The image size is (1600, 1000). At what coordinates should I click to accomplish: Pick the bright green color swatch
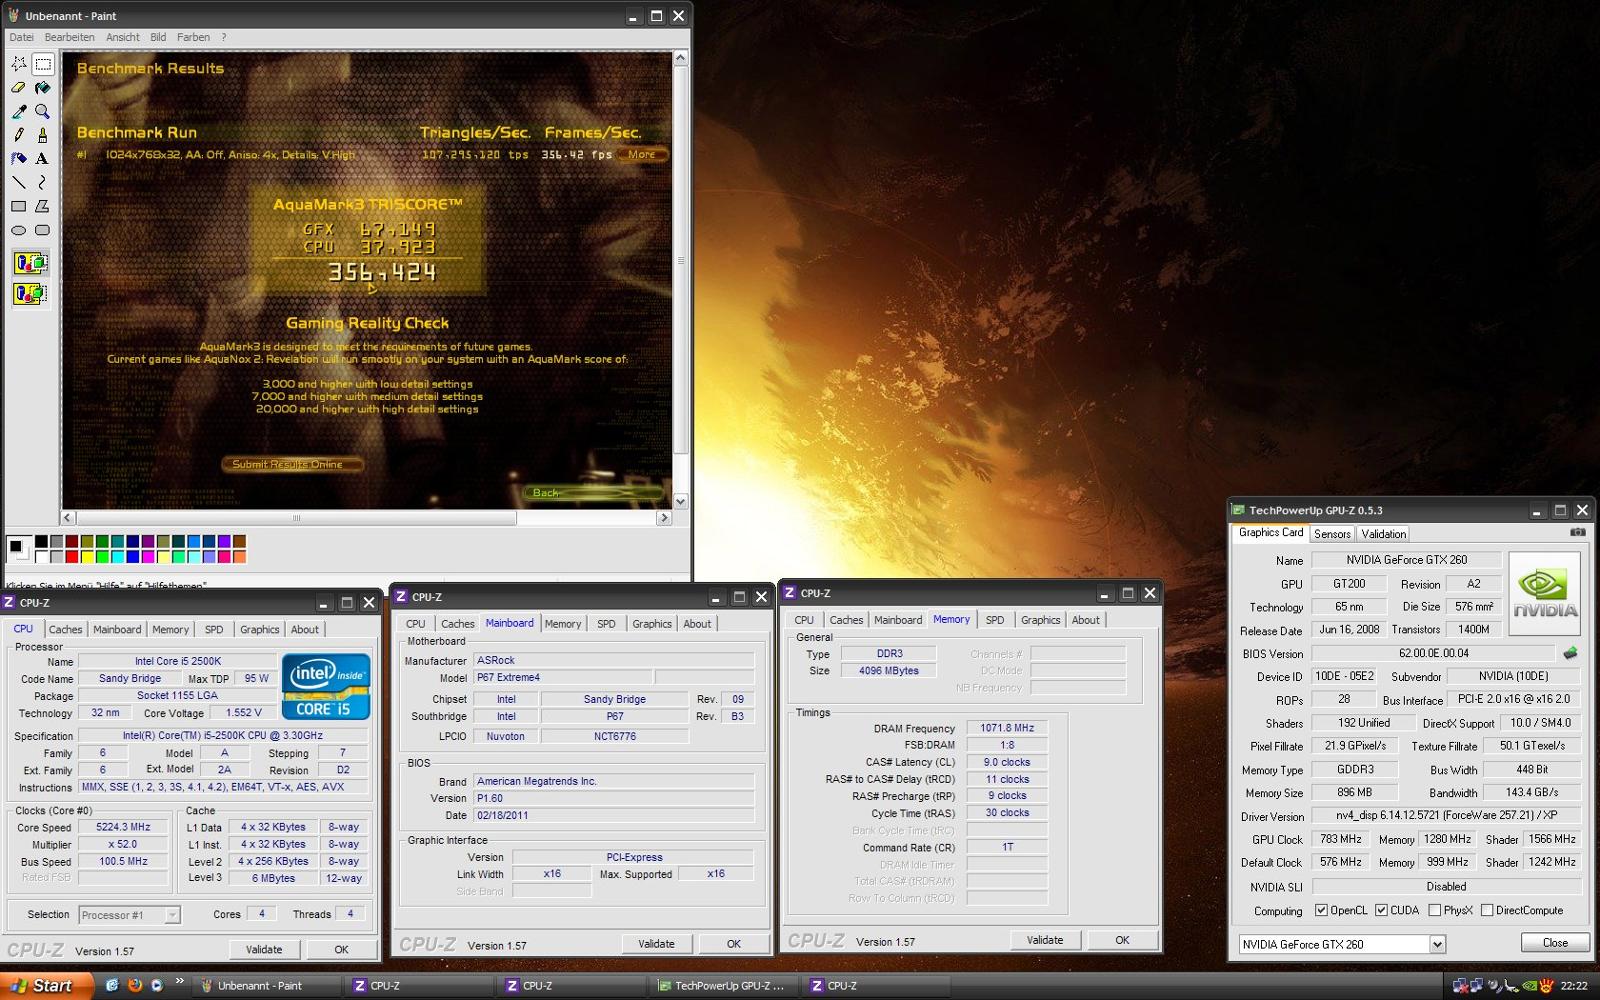tap(102, 556)
